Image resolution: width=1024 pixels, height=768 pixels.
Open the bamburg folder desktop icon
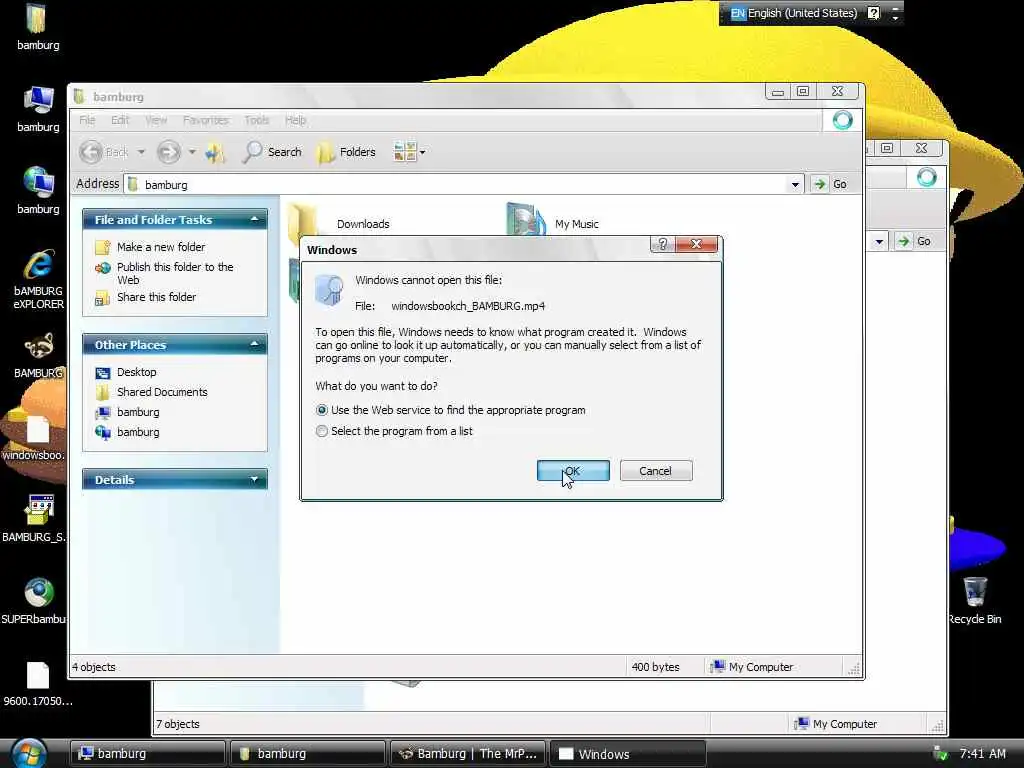(x=37, y=27)
